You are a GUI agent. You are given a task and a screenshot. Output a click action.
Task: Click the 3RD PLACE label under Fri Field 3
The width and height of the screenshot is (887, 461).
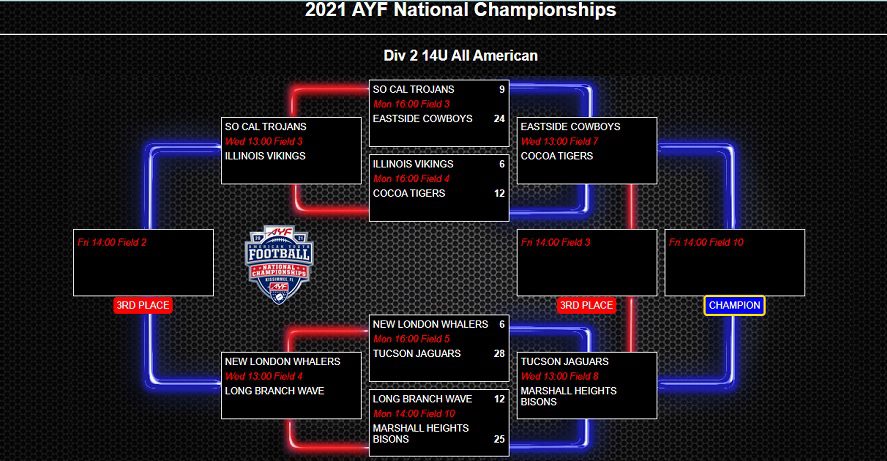pyautogui.click(x=585, y=305)
